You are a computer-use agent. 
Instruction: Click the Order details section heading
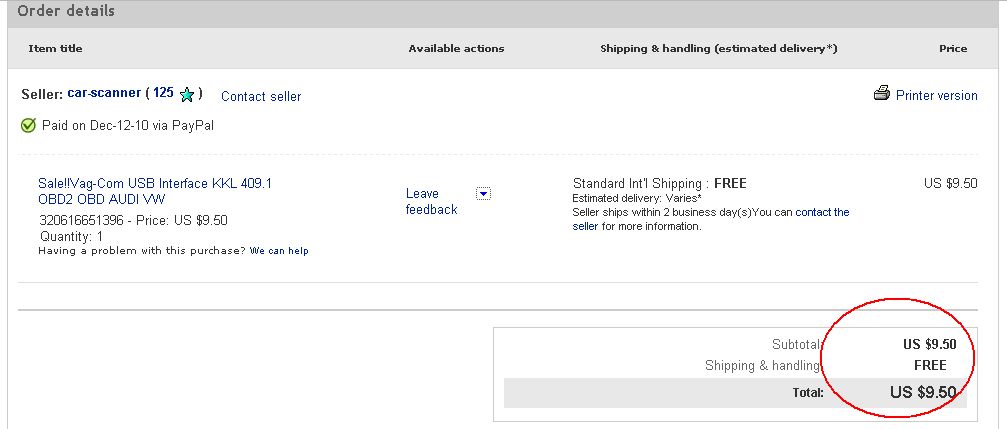pos(66,11)
